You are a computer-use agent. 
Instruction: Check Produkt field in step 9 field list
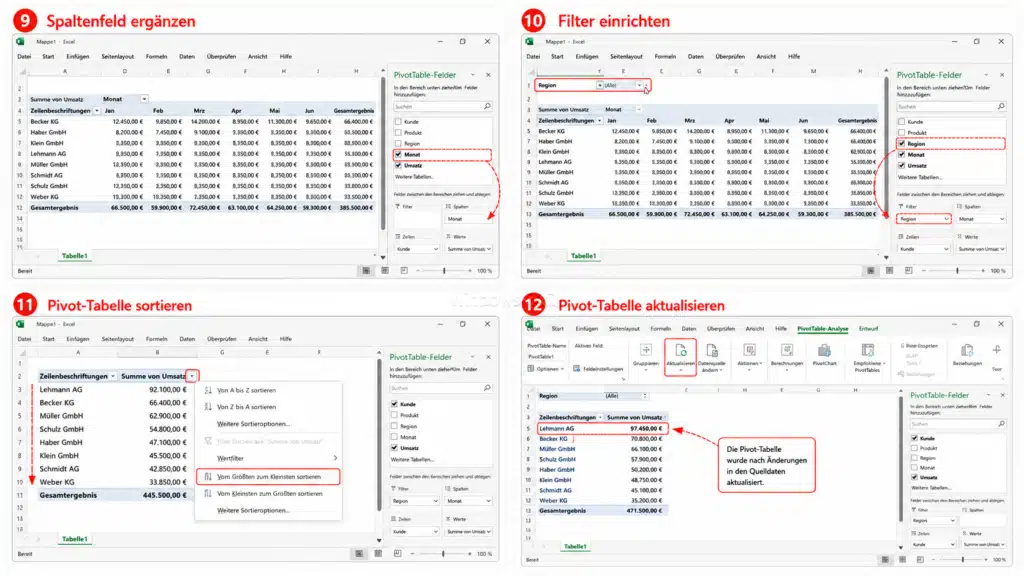click(398, 133)
